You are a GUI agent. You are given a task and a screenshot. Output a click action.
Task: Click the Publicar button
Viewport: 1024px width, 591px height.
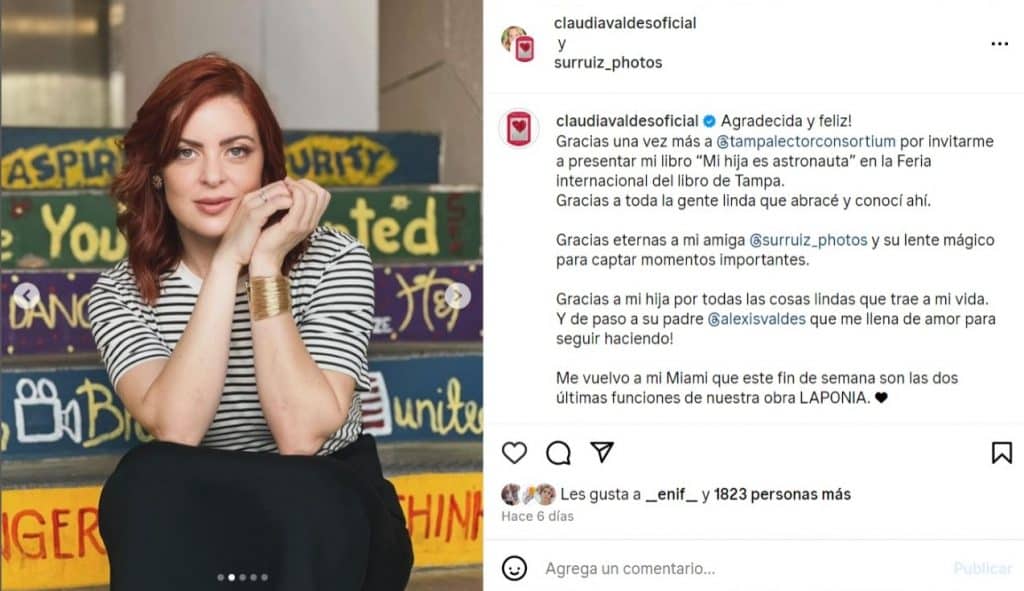[982, 569]
